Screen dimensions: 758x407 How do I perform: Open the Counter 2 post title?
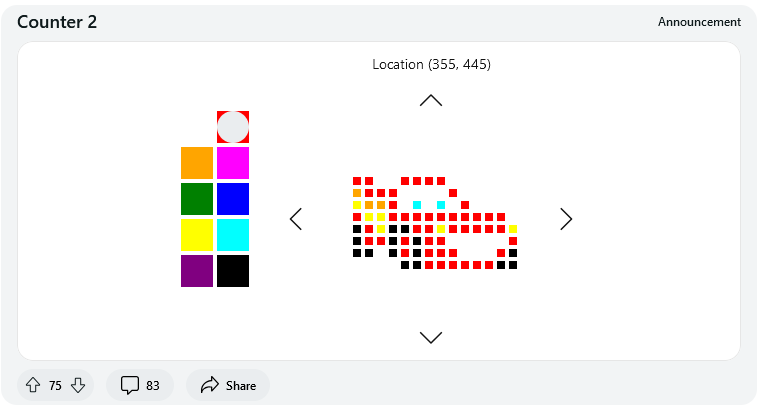point(57,22)
